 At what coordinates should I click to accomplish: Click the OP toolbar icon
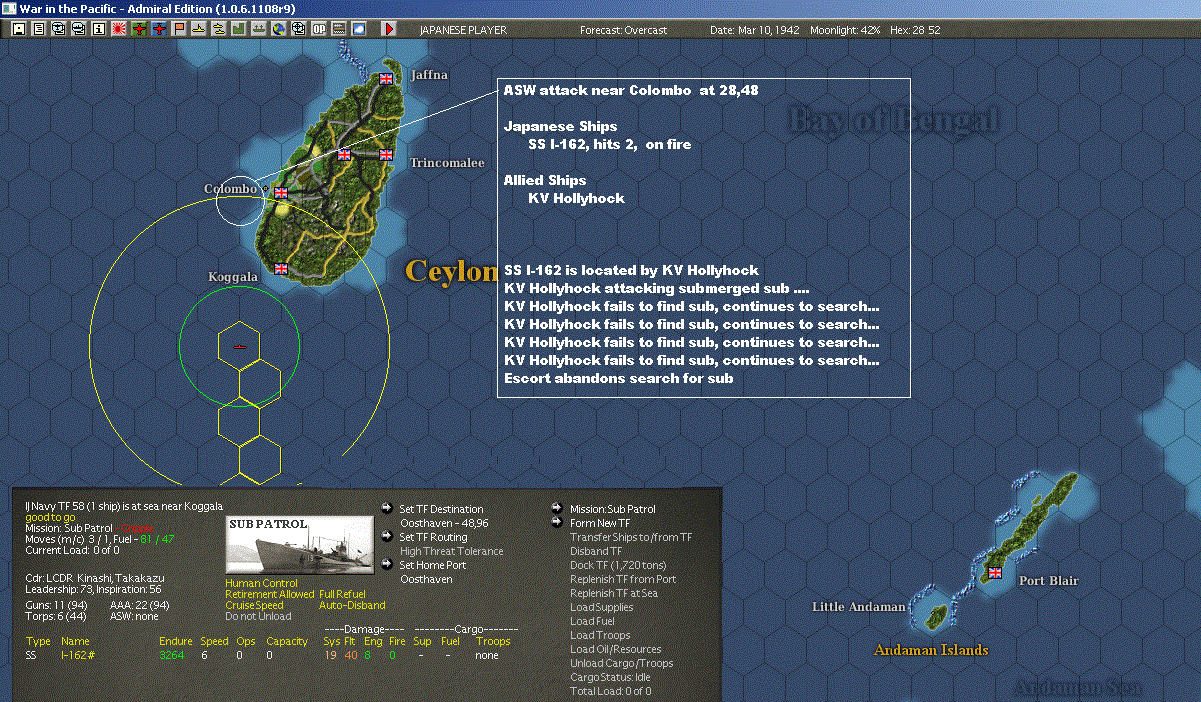319,29
